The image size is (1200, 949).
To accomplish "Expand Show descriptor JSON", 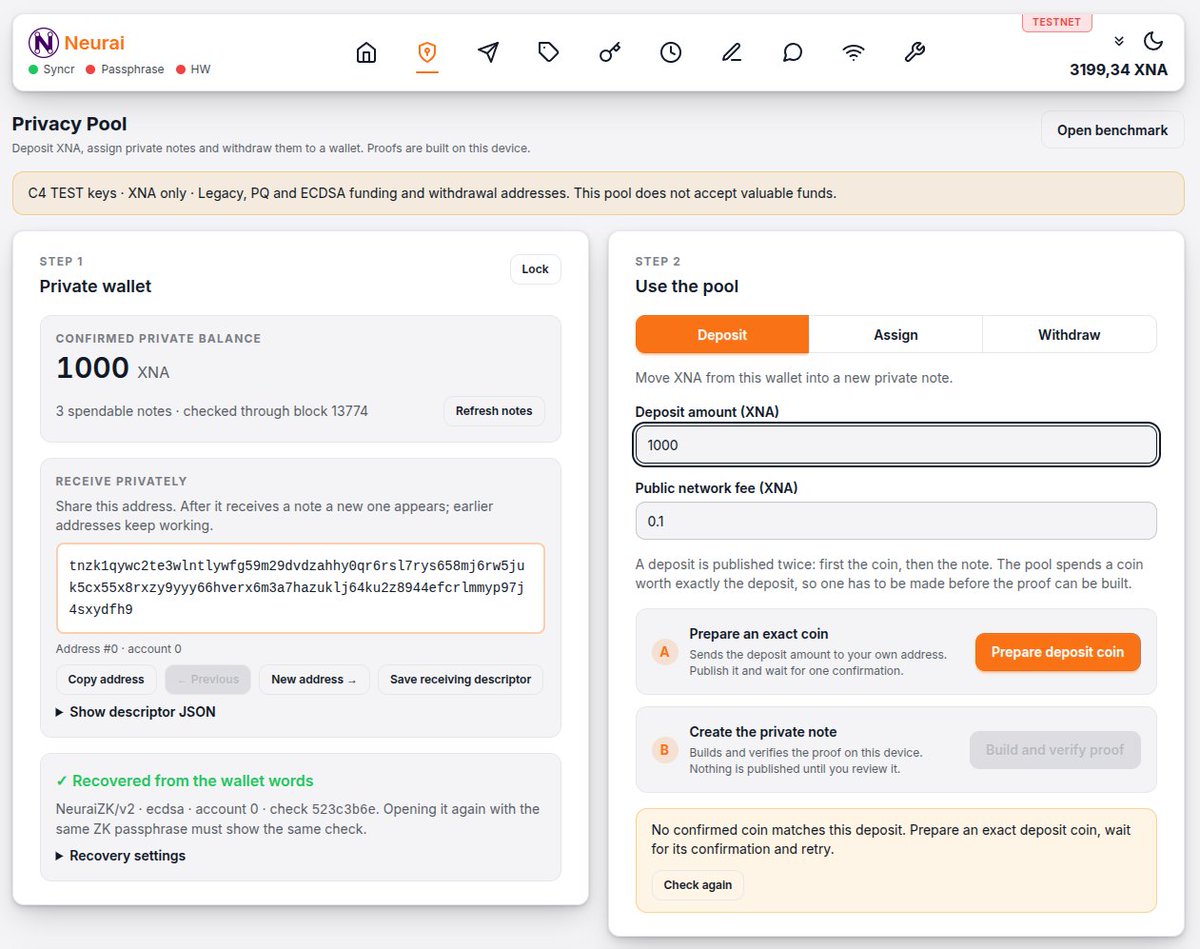I will tap(135, 712).
